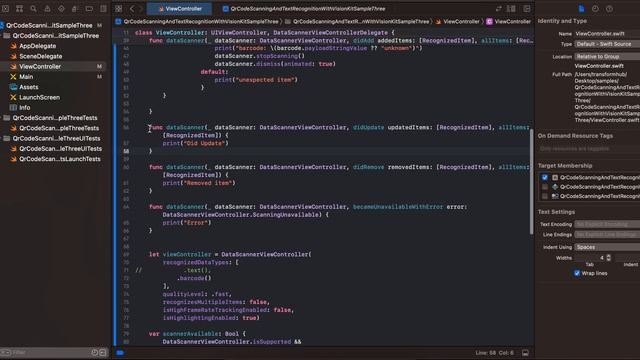This screenshot has height=360, width=640.
Task: Click recent files filter clock icon
Action: pos(94,352)
